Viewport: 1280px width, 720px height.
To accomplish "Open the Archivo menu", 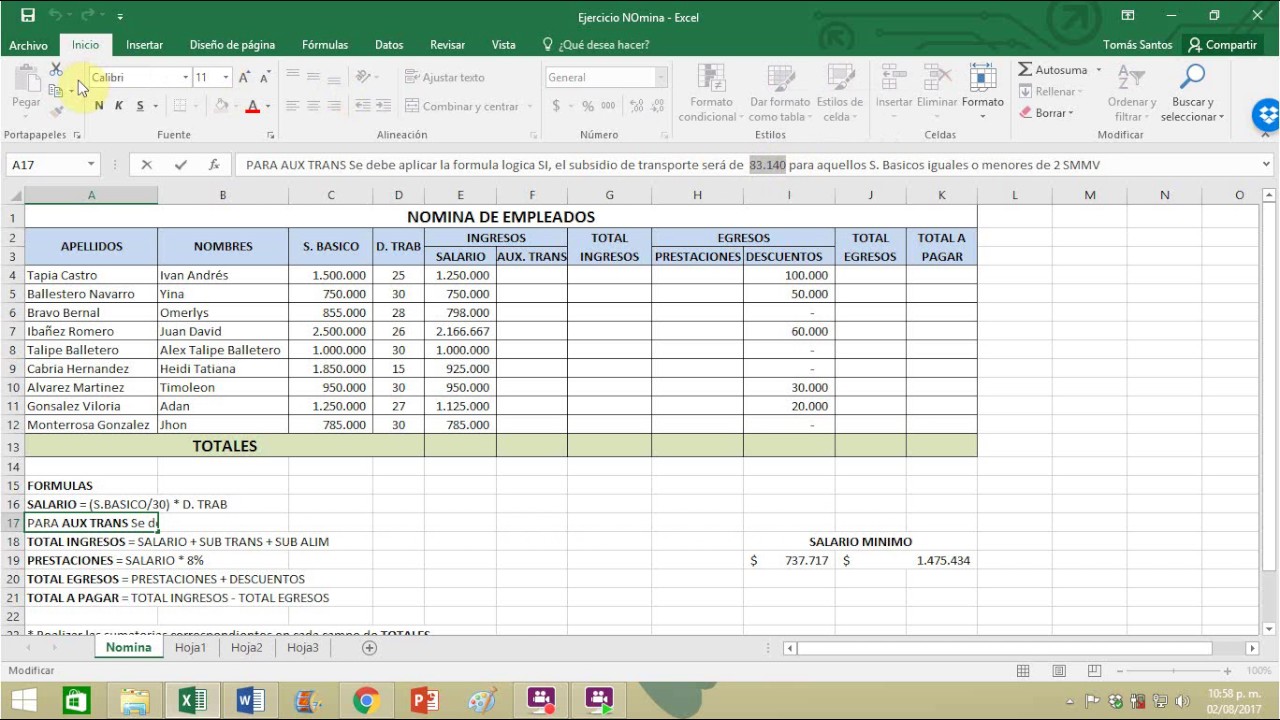I will 28,45.
